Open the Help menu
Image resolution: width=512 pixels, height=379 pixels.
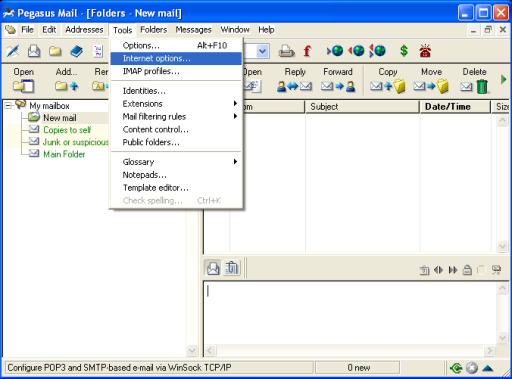[x=266, y=30]
